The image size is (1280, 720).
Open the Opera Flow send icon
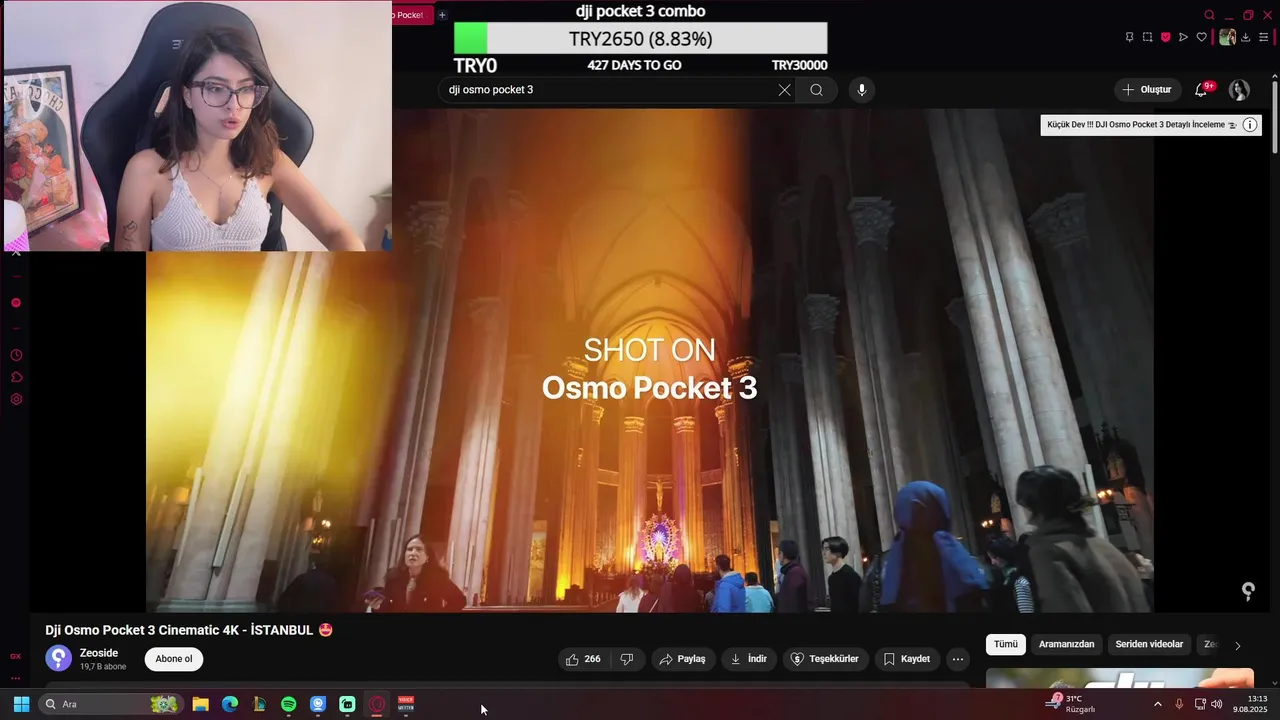click(1183, 37)
